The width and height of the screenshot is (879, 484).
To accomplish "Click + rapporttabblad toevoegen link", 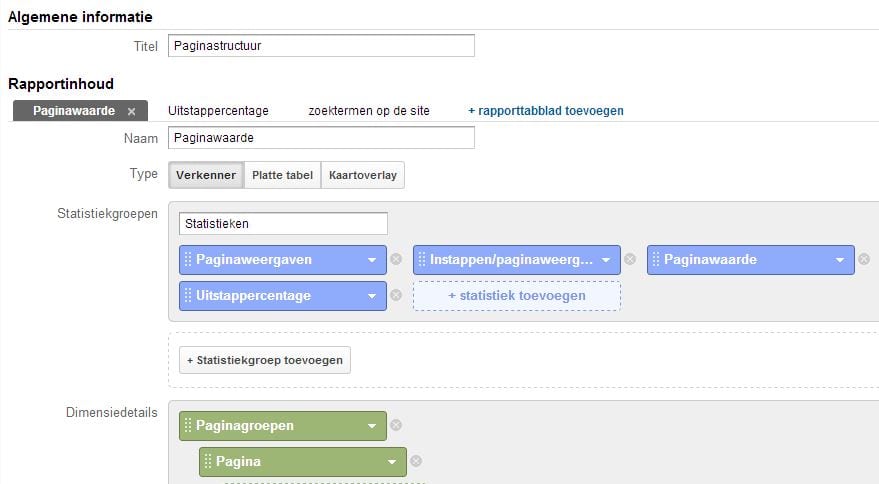I will coord(546,111).
